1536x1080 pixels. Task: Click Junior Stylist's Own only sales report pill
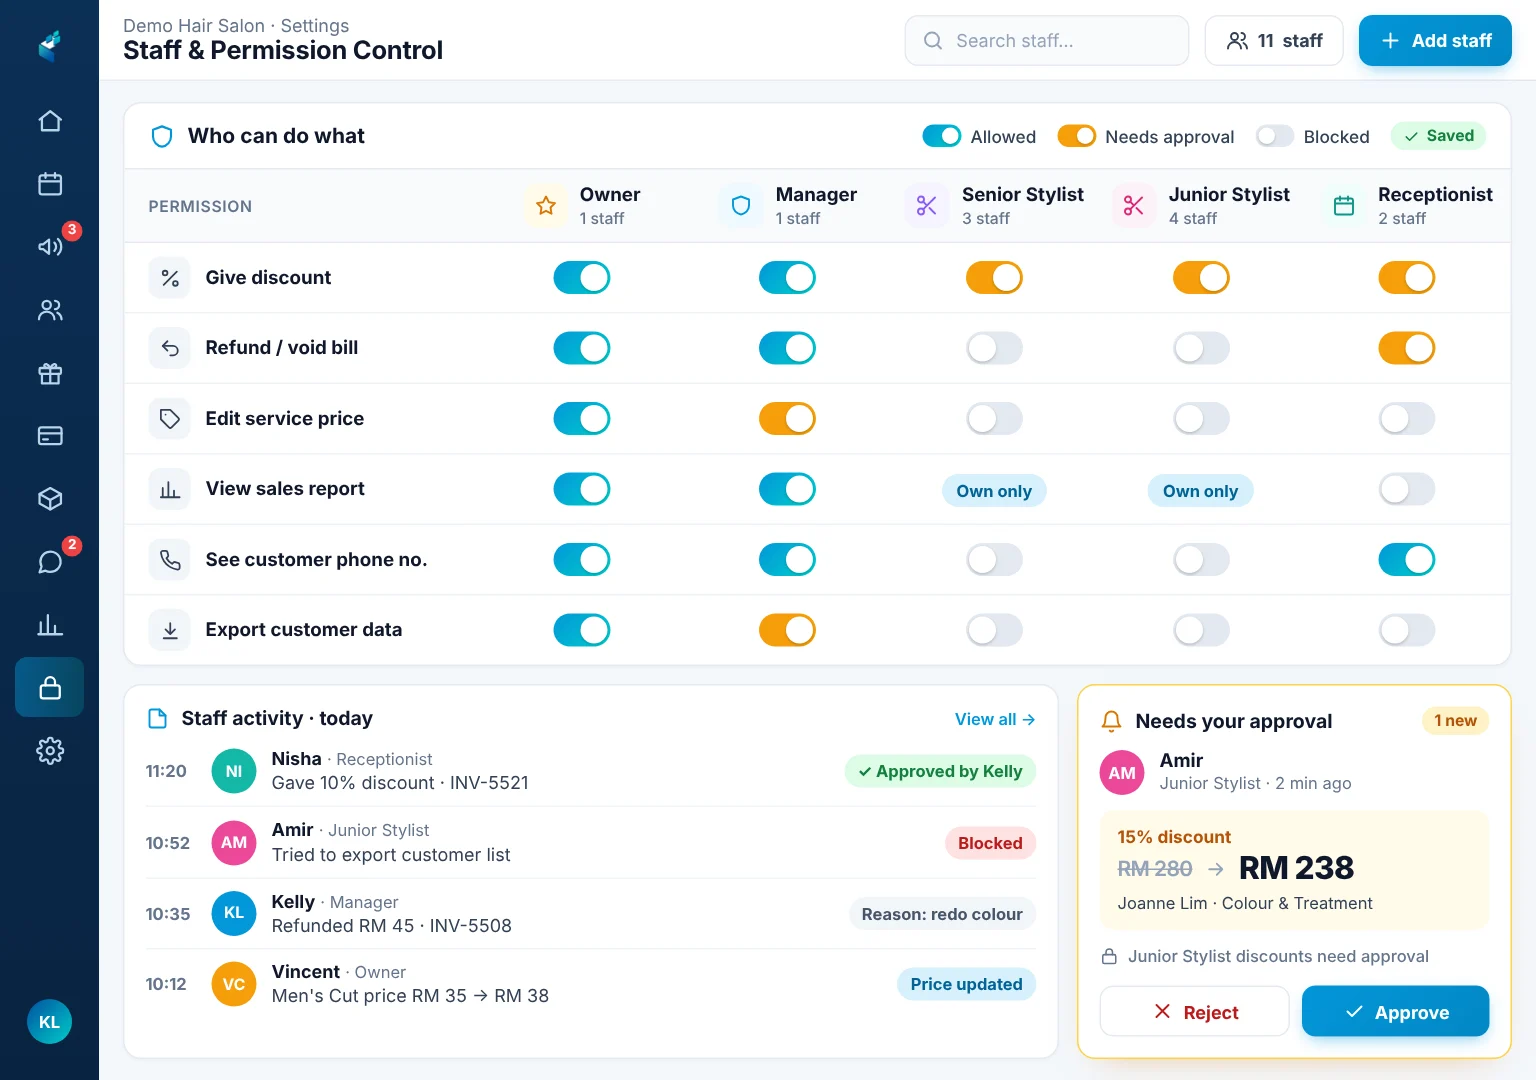[x=1200, y=491]
